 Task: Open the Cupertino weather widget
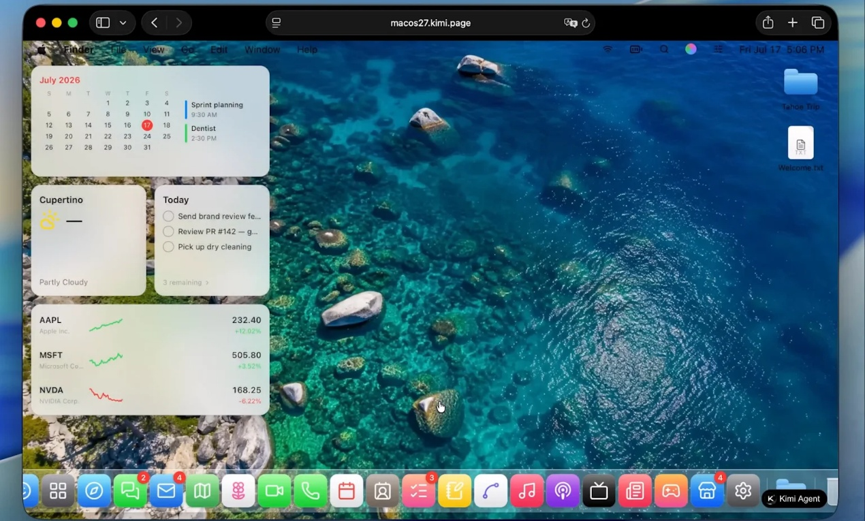click(88, 240)
